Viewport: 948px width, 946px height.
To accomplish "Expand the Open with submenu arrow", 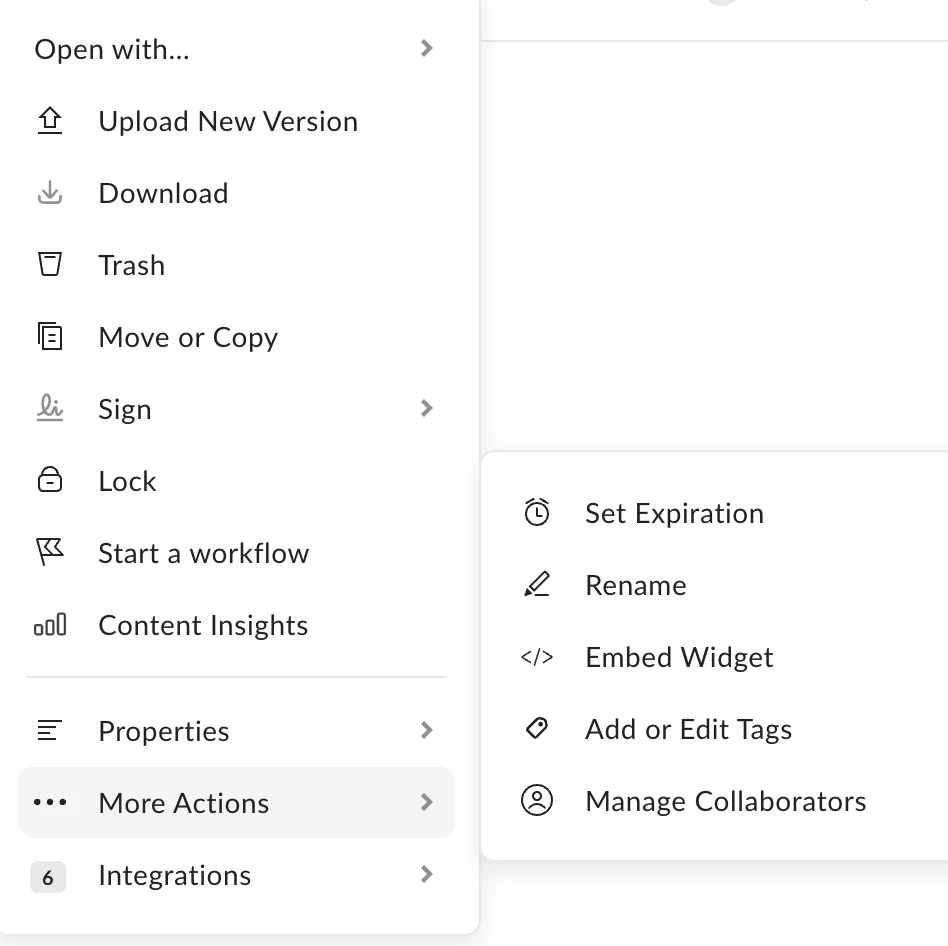I will click(427, 48).
